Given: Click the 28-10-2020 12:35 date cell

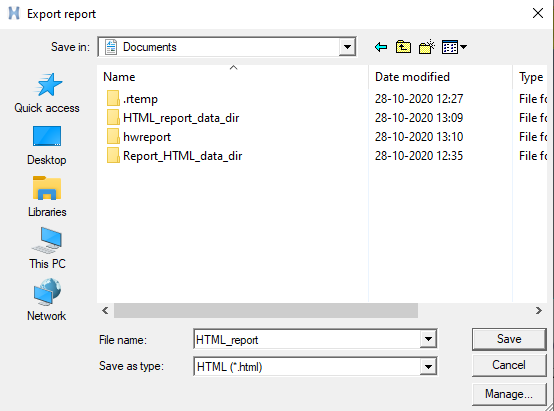Looking at the screenshot, I should click(419, 156).
